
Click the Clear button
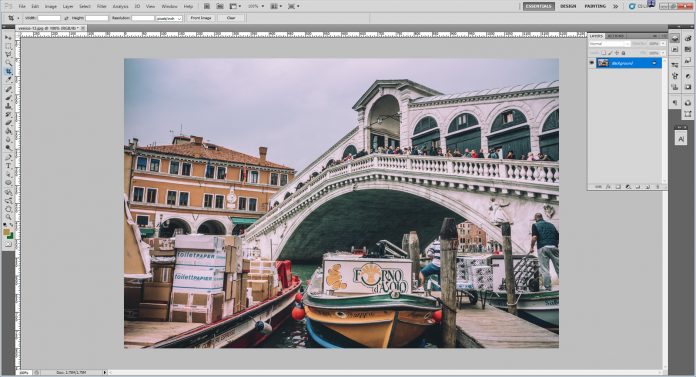click(x=231, y=18)
